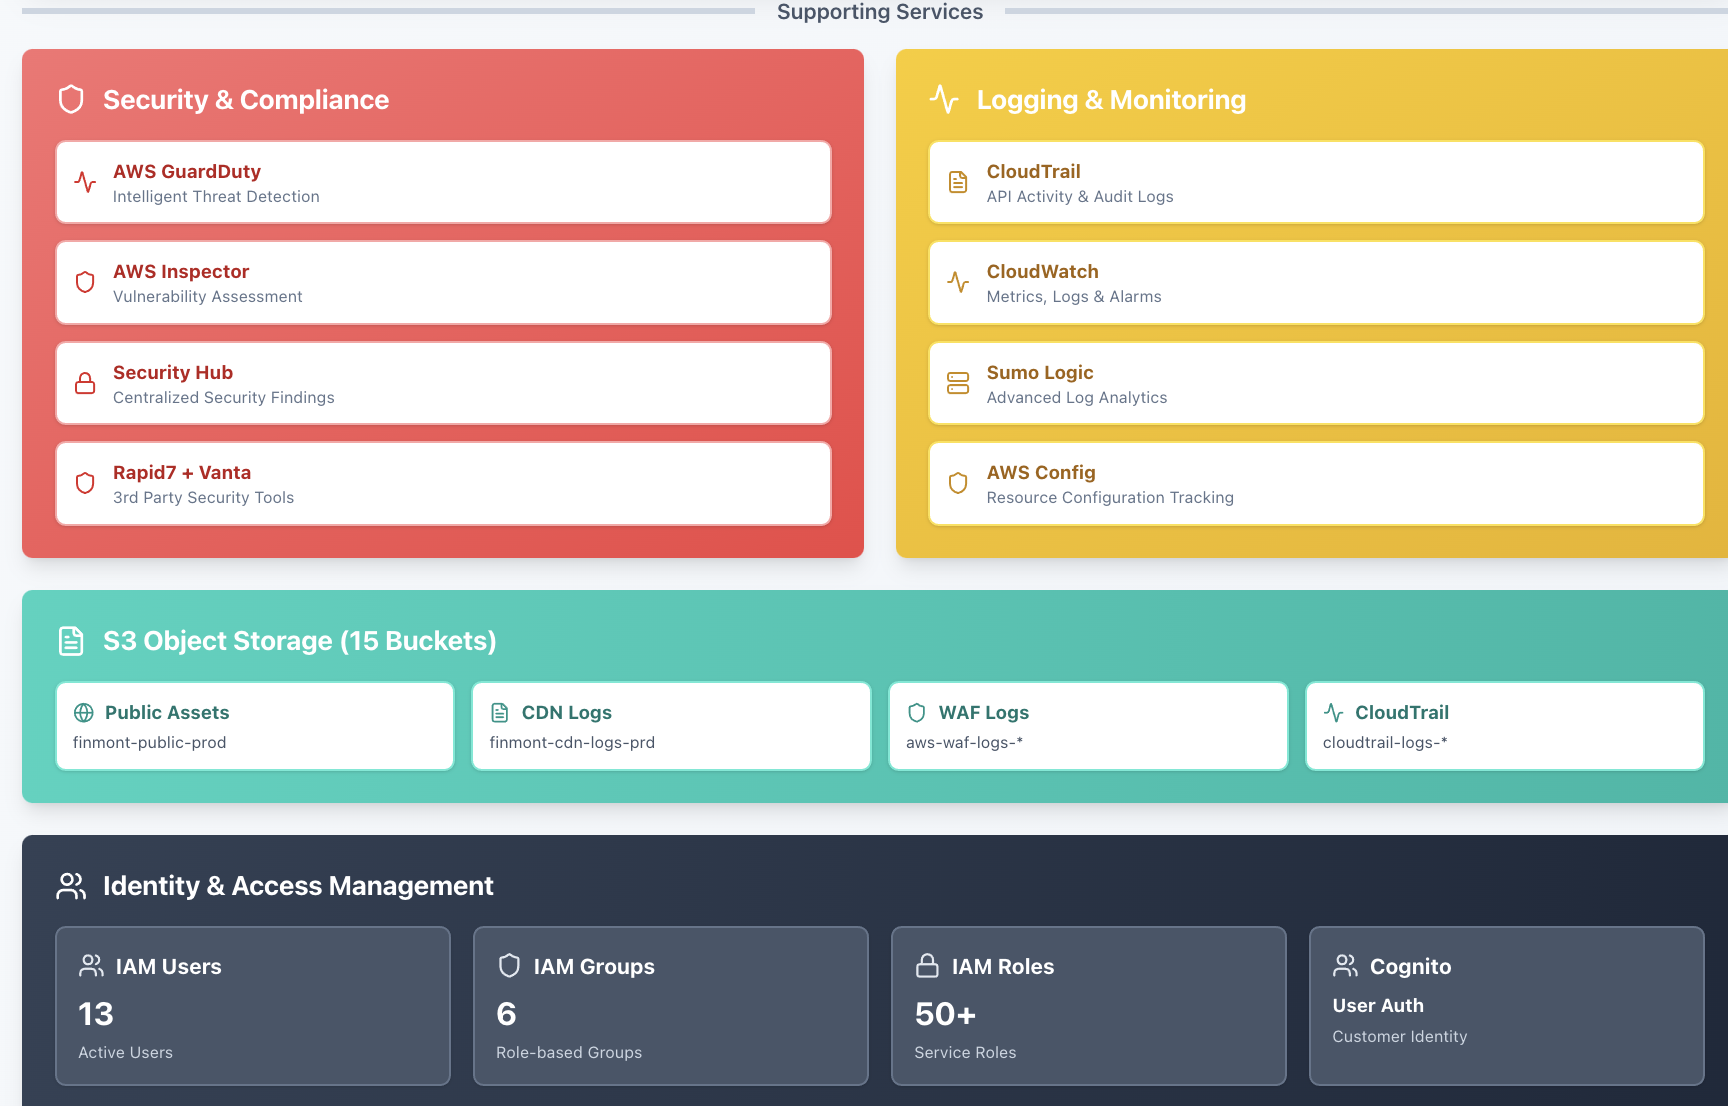This screenshot has width=1728, height=1106.
Task: Click the shield icon beside Security & Compliance
Action: [x=71, y=99]
